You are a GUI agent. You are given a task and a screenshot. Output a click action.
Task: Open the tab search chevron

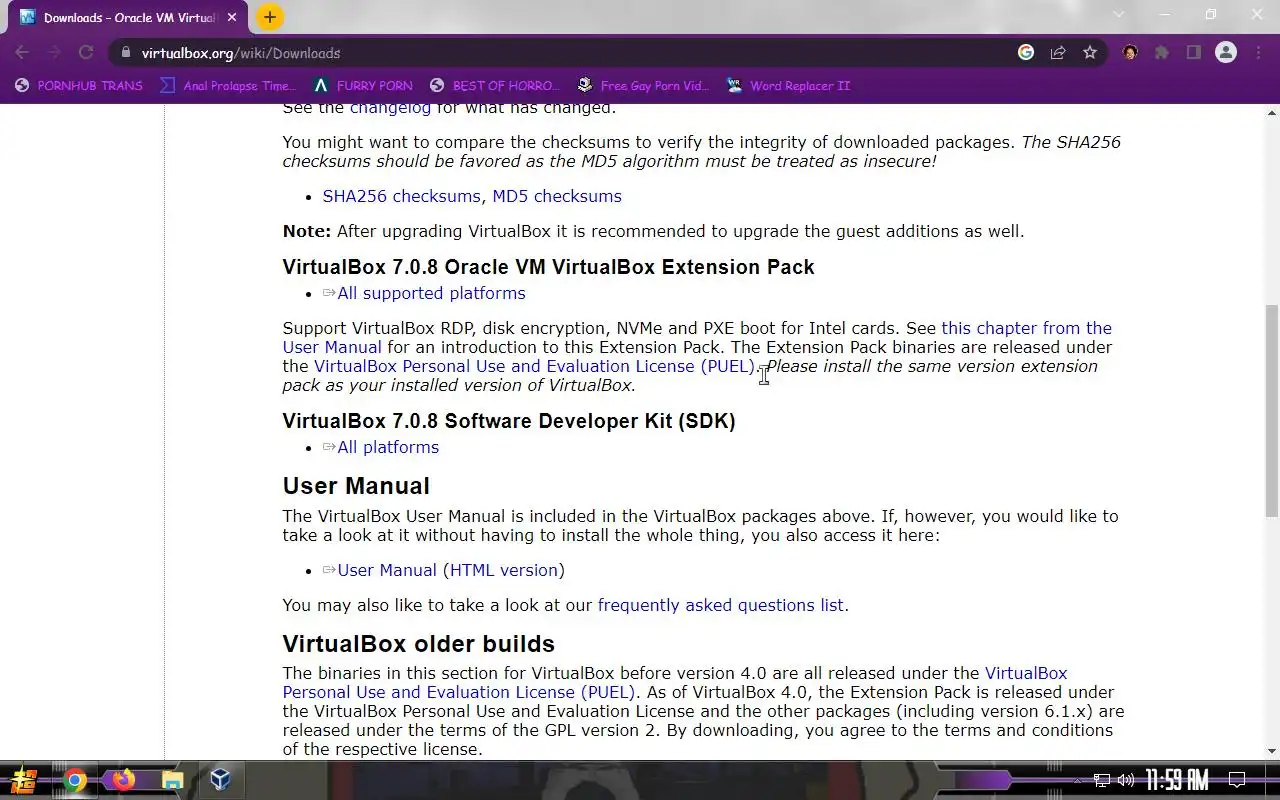click(1119, 15)
